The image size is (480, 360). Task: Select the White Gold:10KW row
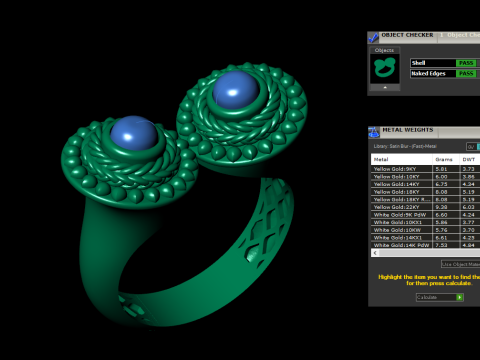(426, 230)
